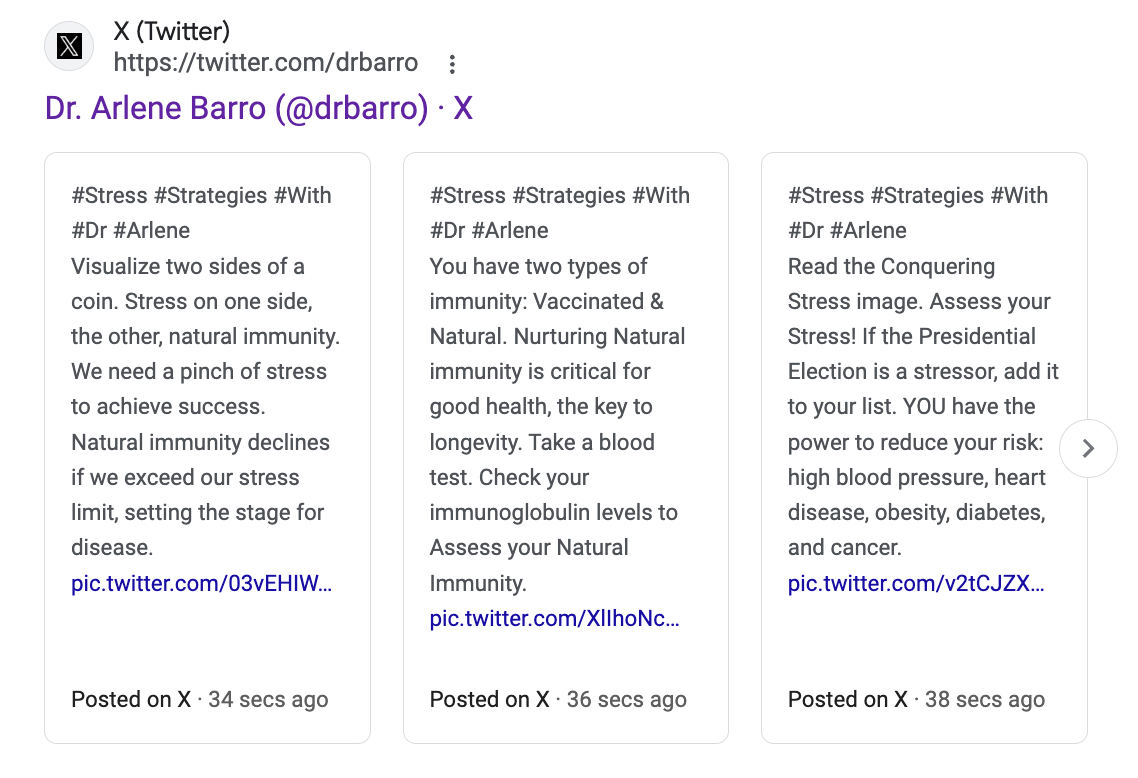
Task: Click hashtags line in the second tweet card
Action: click(560, 213)
